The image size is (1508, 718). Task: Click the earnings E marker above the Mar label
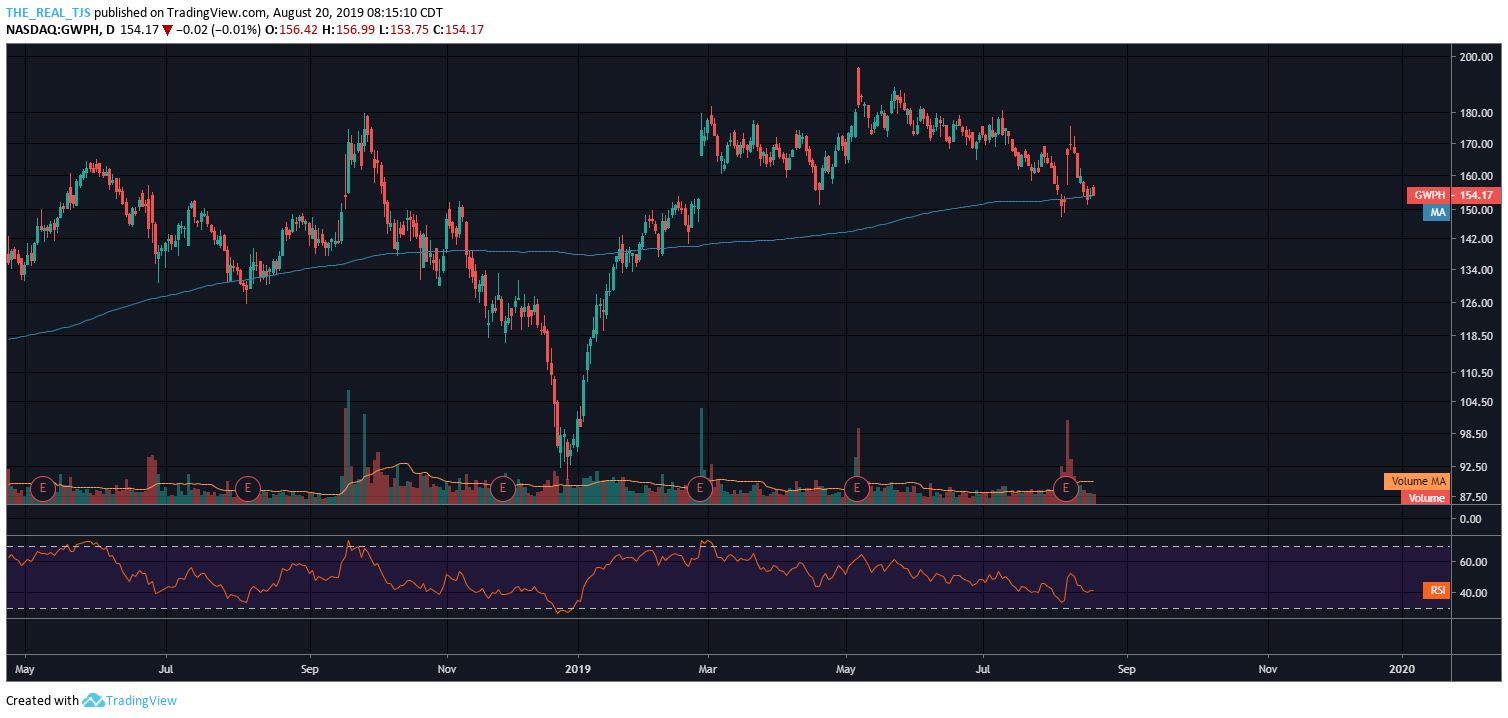[x=700, y=488]
